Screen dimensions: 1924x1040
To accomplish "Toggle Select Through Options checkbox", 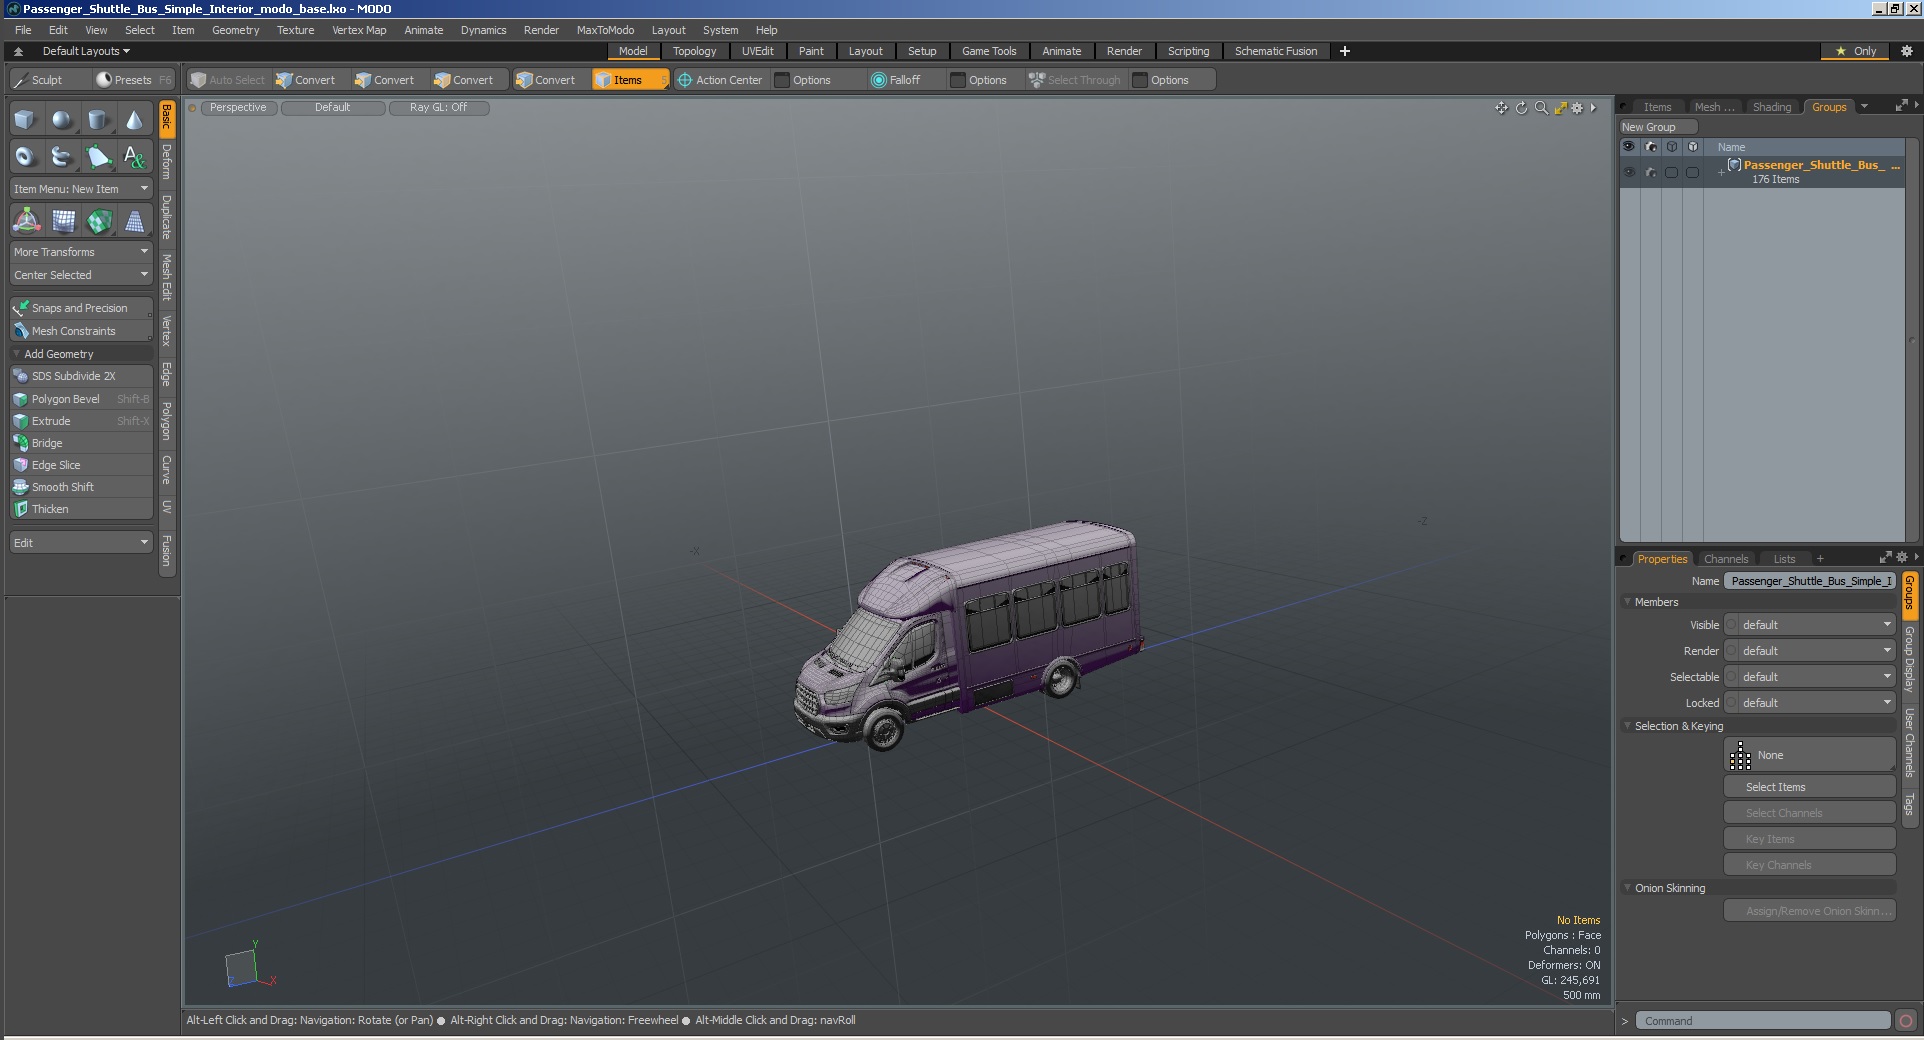I will (1140, 80).
